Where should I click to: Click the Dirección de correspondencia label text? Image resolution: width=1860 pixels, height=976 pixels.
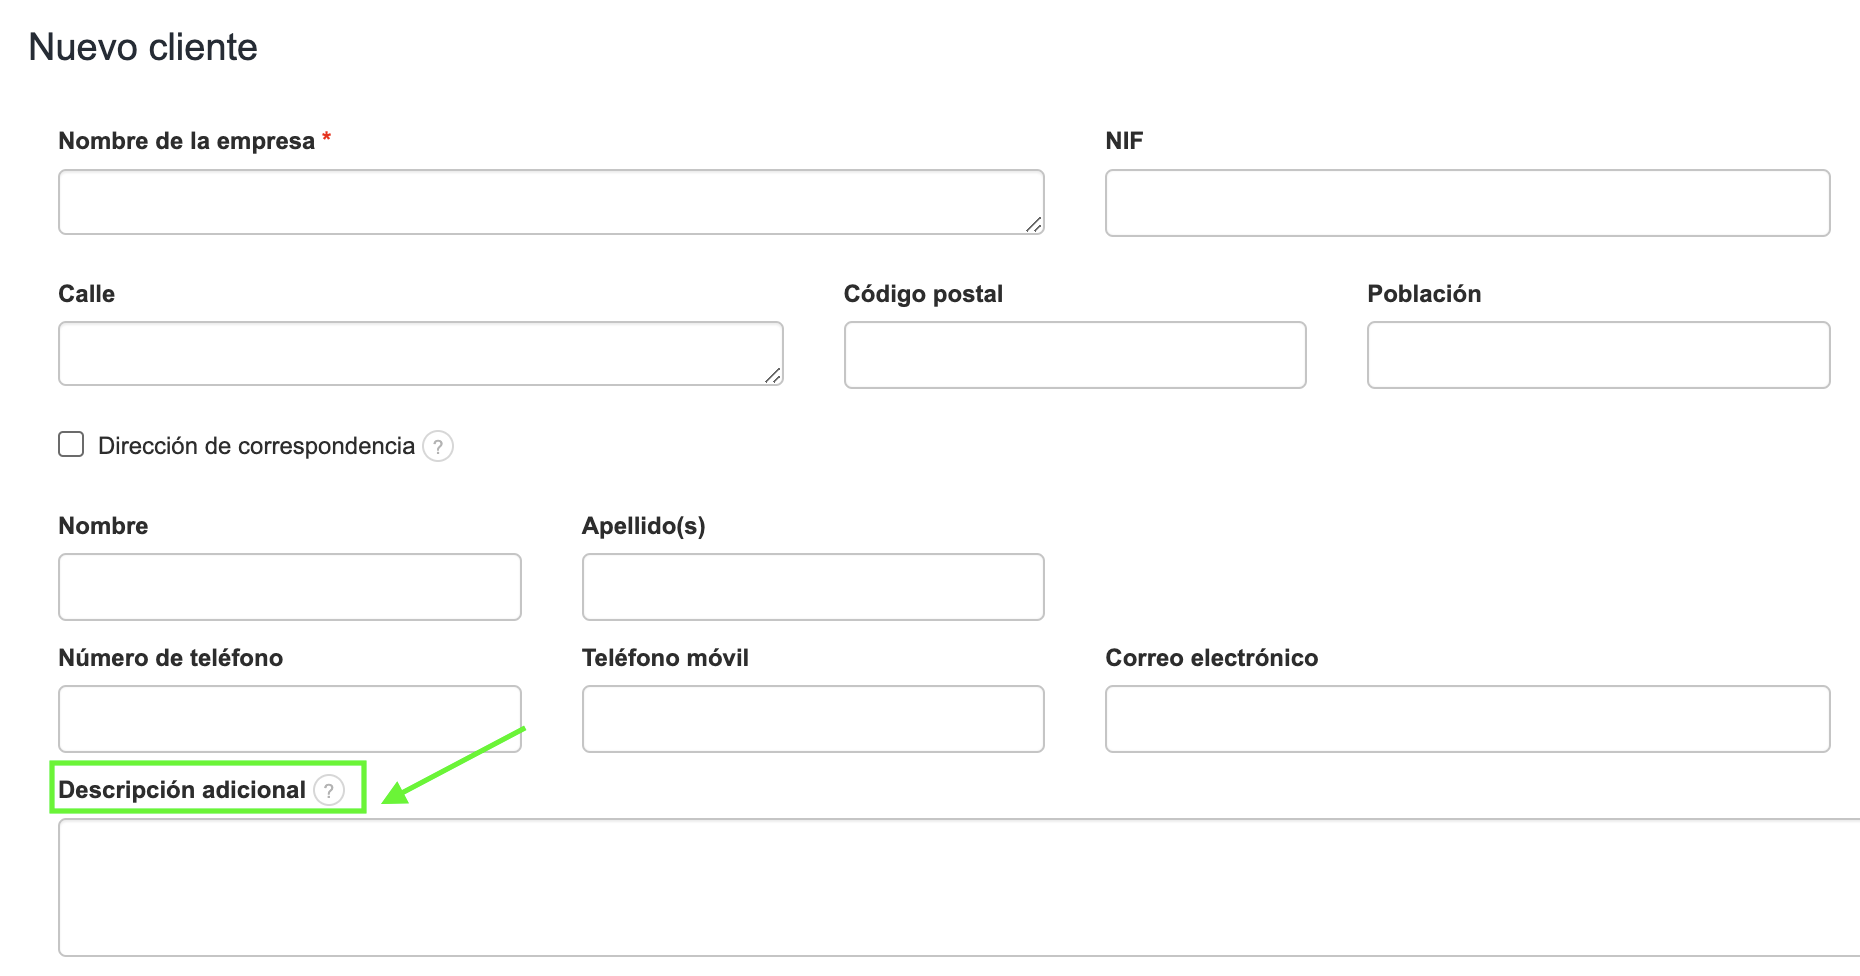pos(256,446)
